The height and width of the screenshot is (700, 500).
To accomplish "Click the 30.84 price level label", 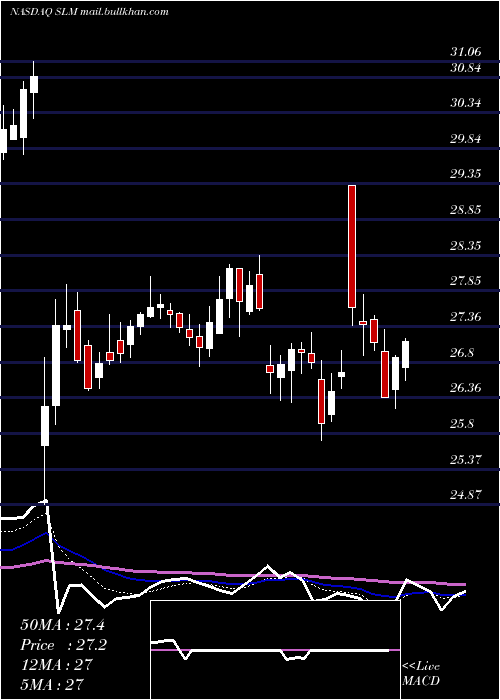I will click(466, 68).
